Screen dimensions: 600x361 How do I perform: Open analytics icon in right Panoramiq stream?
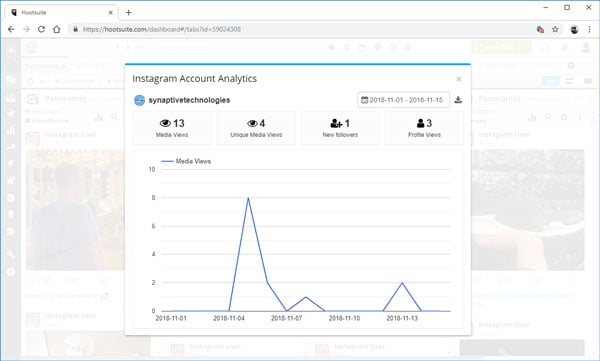532,118
